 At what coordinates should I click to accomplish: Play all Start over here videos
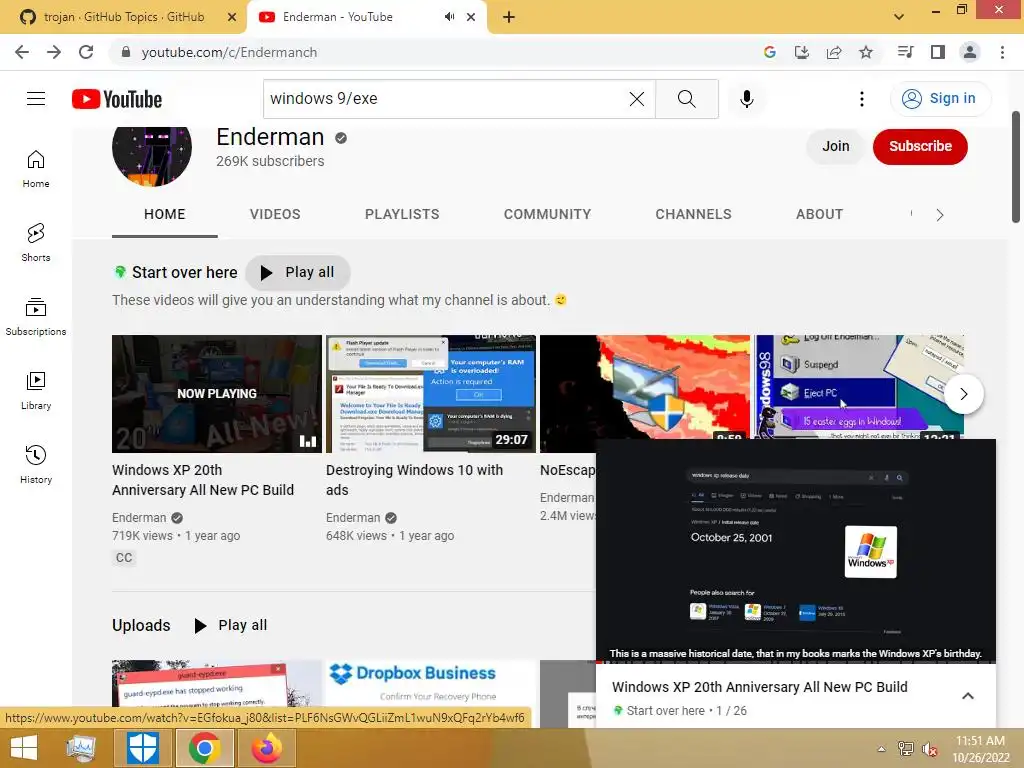[x=298, y=272]
